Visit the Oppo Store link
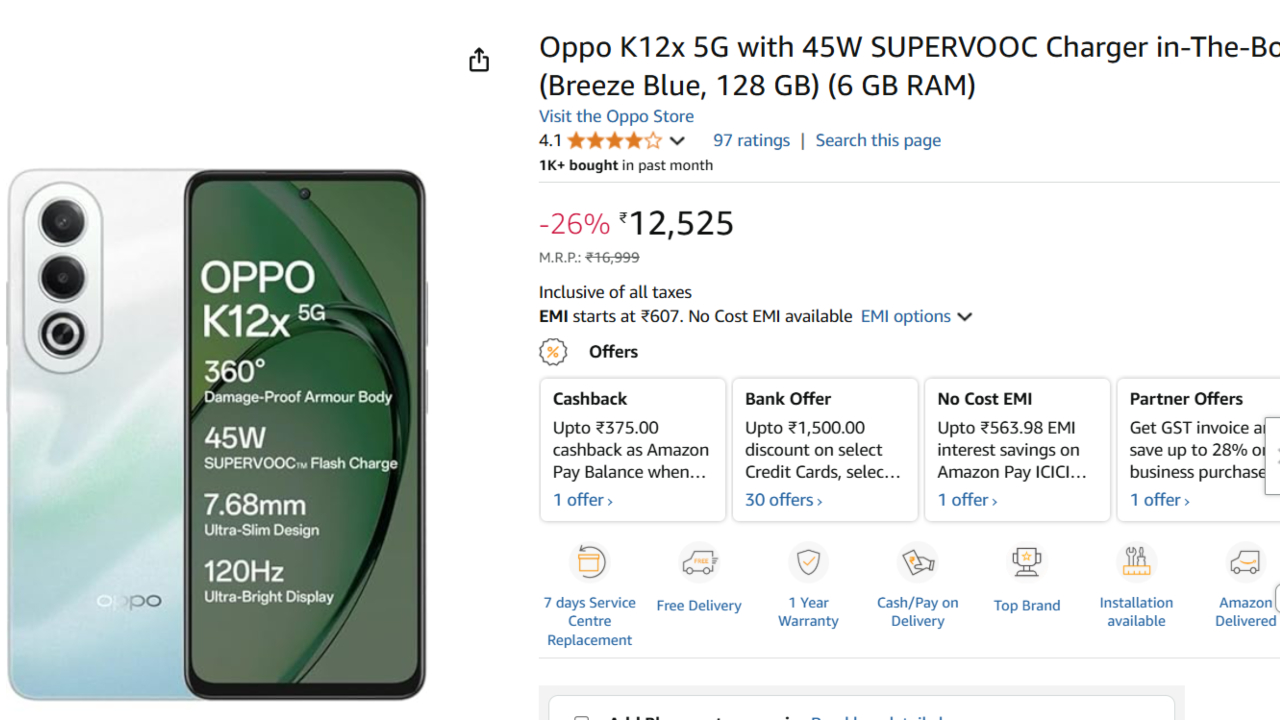 point(616,116)
